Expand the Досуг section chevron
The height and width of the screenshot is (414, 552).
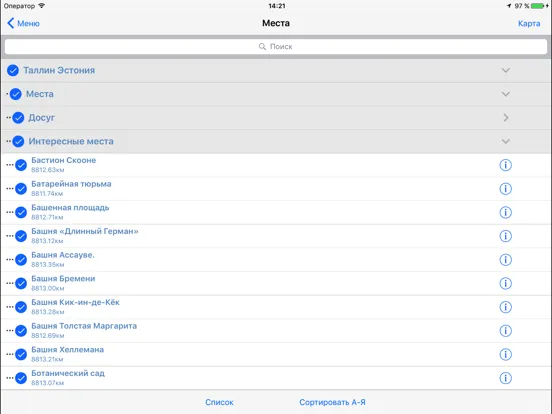[506, 118]
